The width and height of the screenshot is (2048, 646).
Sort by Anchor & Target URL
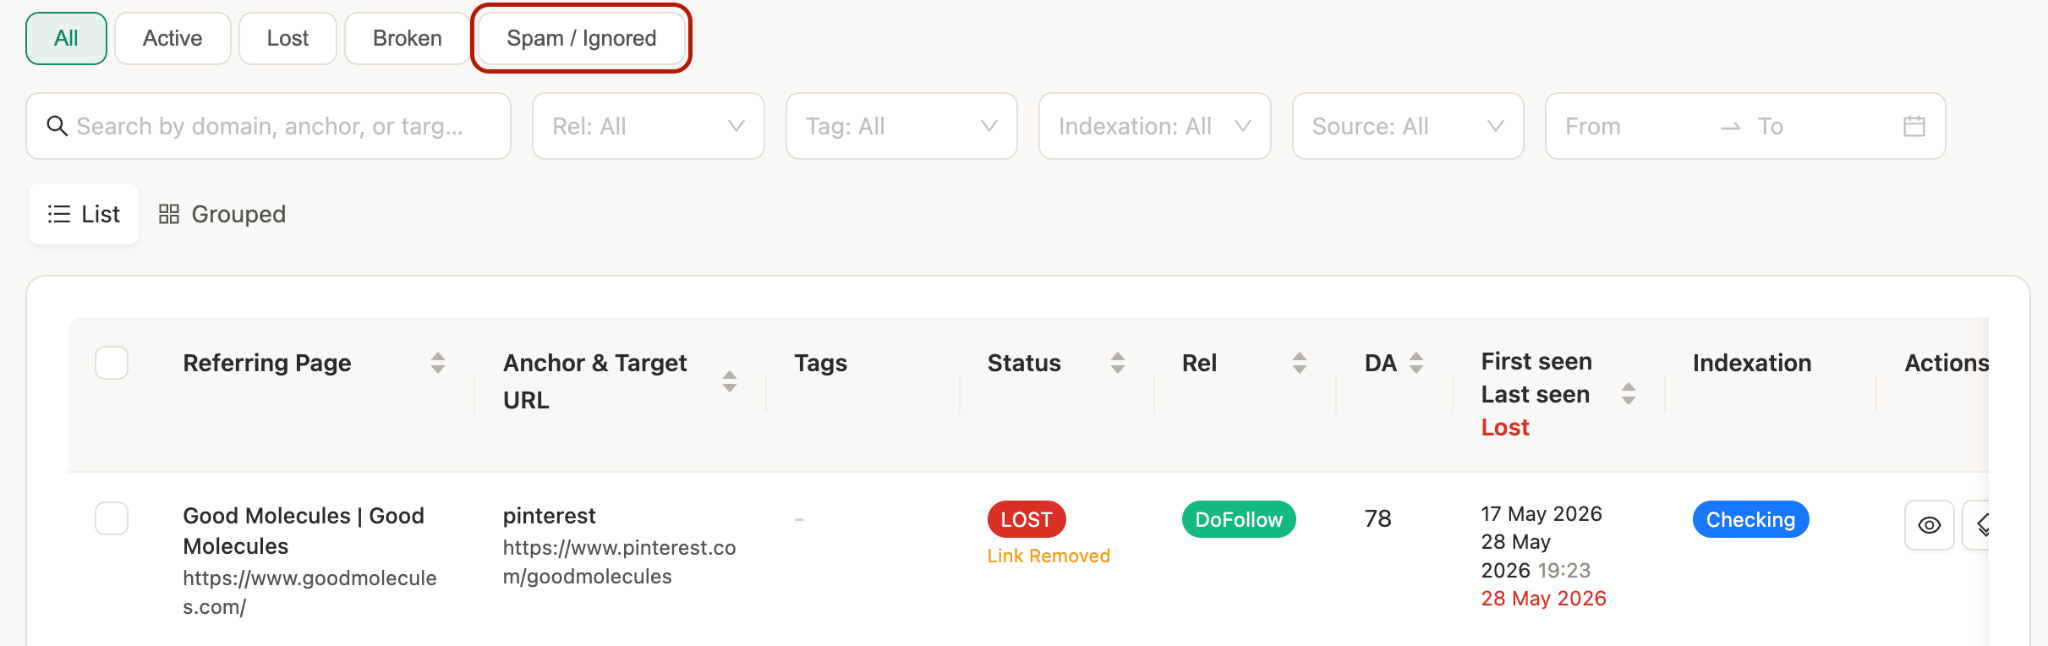click(730, 381)
